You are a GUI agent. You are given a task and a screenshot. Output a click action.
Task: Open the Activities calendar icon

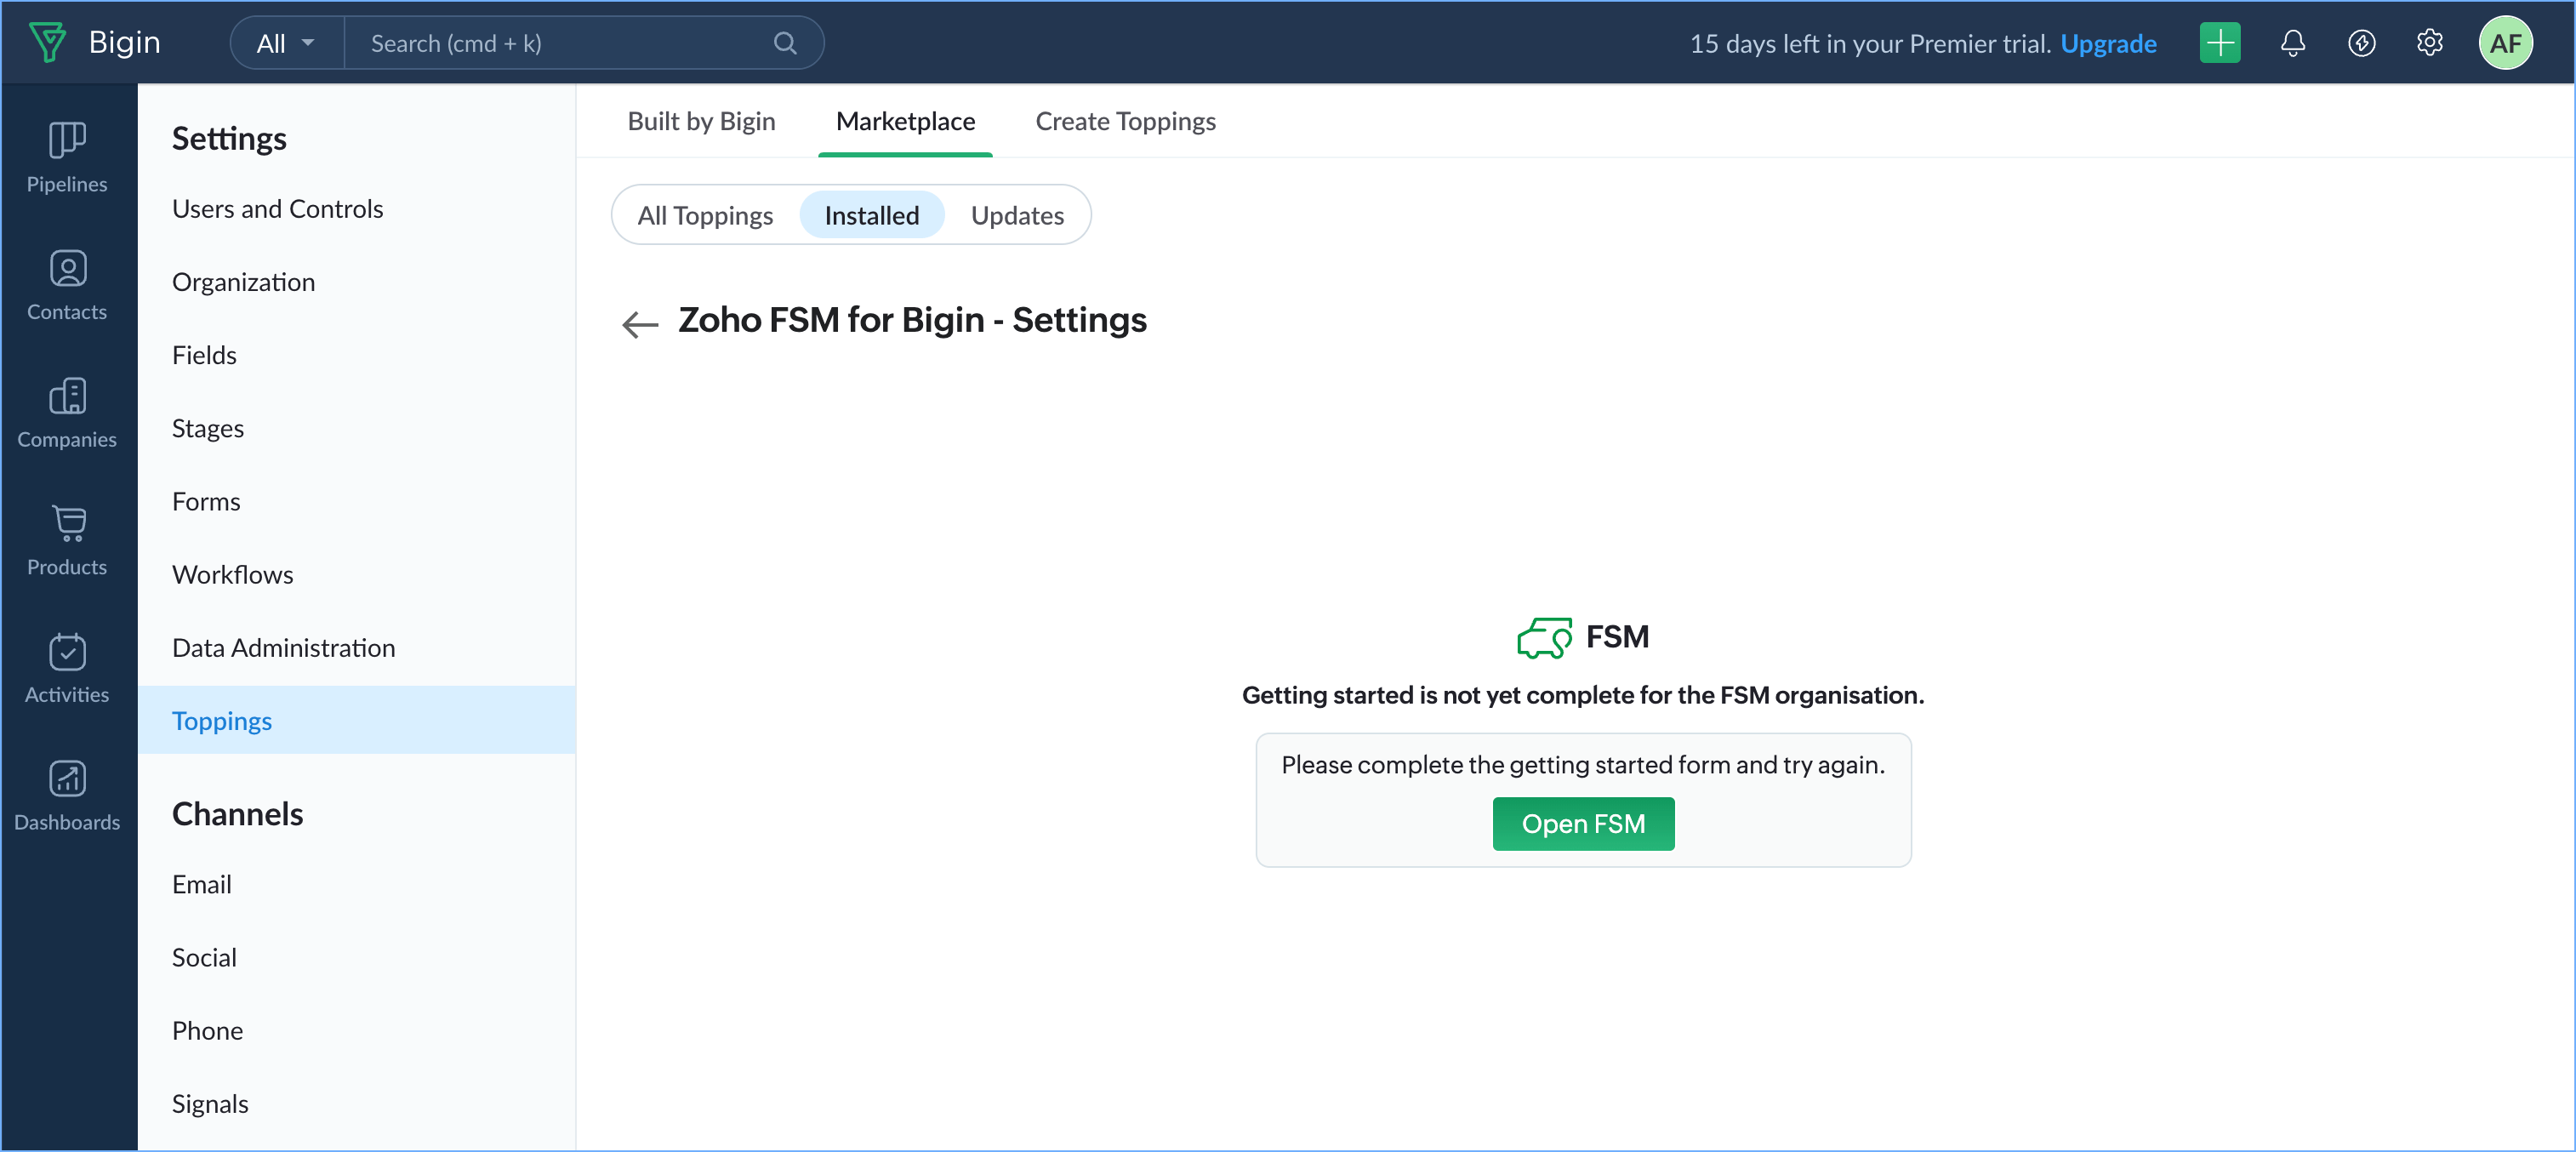click(67, 652)
